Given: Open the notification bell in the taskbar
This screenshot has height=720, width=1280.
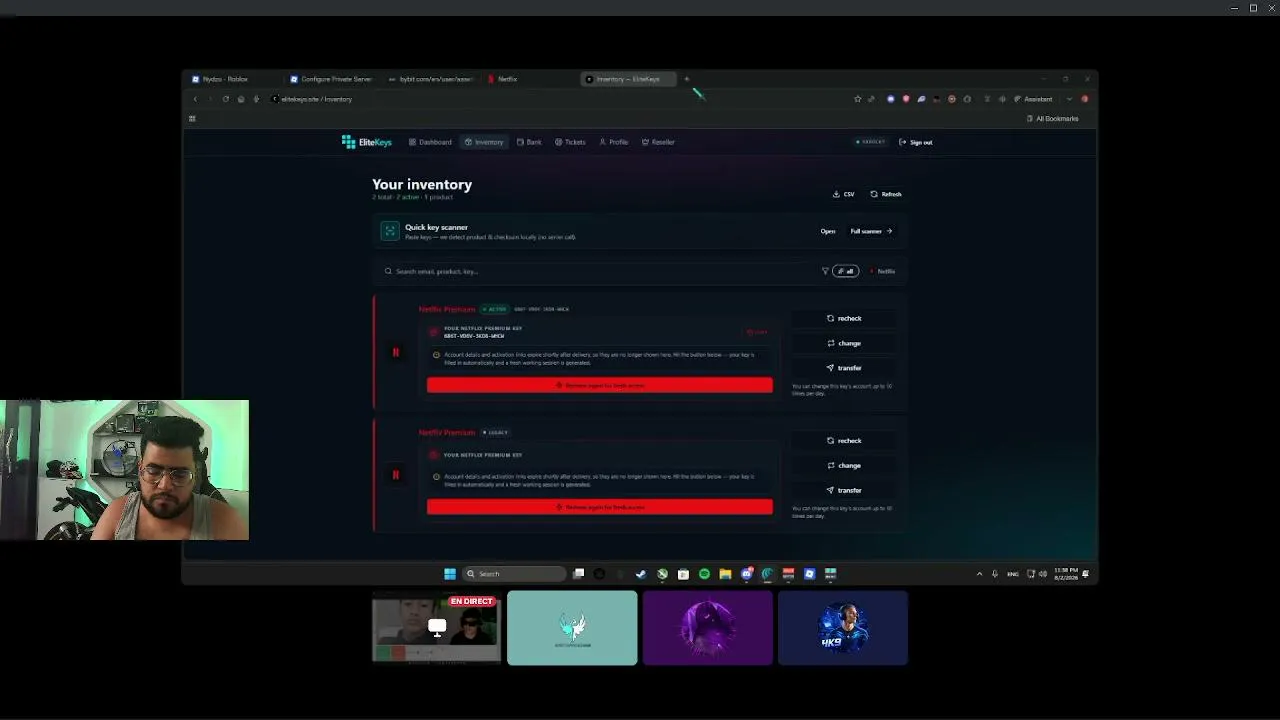Looking at the screenshot, I should tap(1086, 574).
